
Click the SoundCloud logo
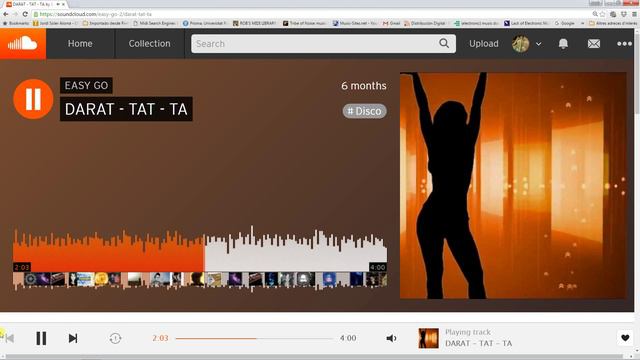23,43
